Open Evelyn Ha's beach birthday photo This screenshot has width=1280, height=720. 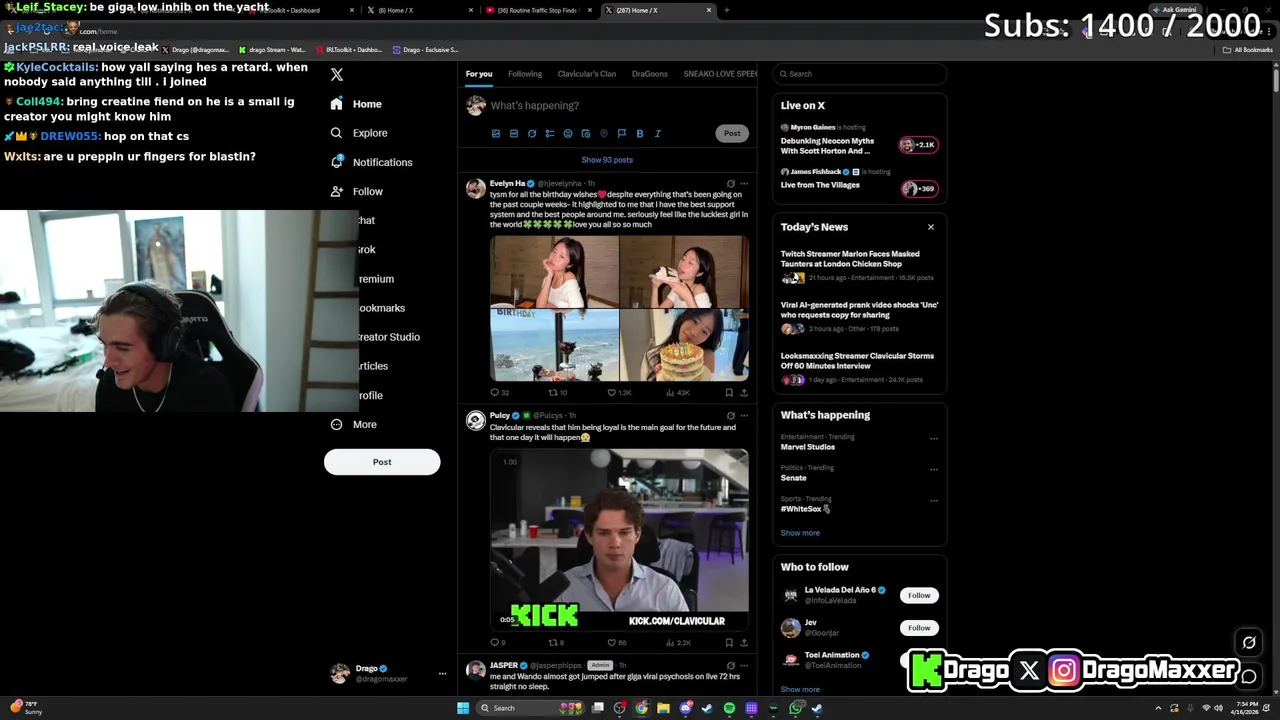(554, 345)
